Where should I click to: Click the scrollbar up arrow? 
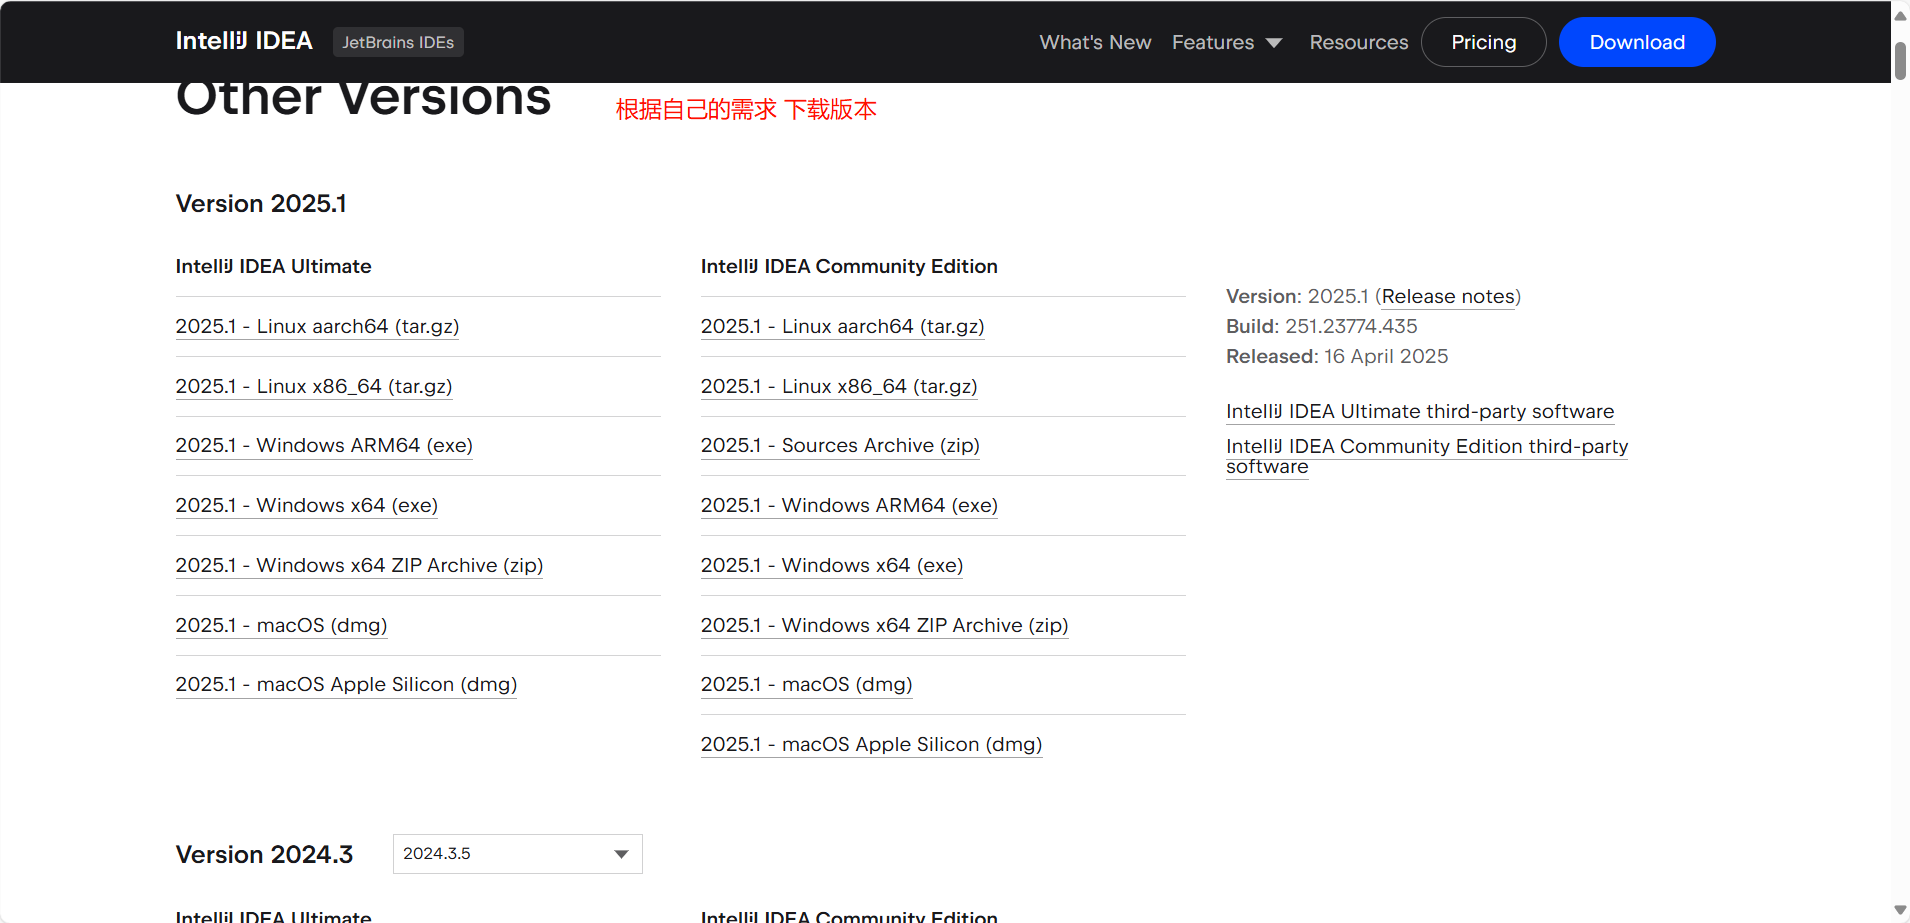pos(1900,15)
